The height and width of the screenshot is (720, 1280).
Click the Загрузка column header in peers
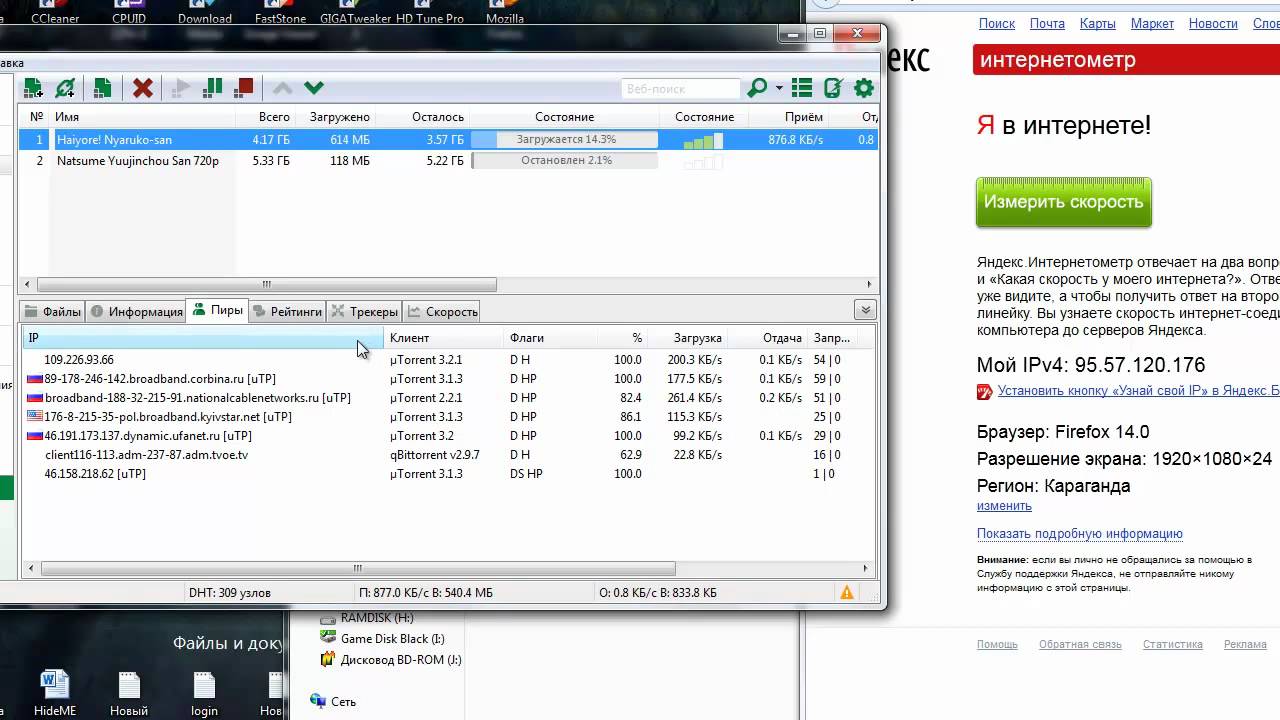(697, 338)
